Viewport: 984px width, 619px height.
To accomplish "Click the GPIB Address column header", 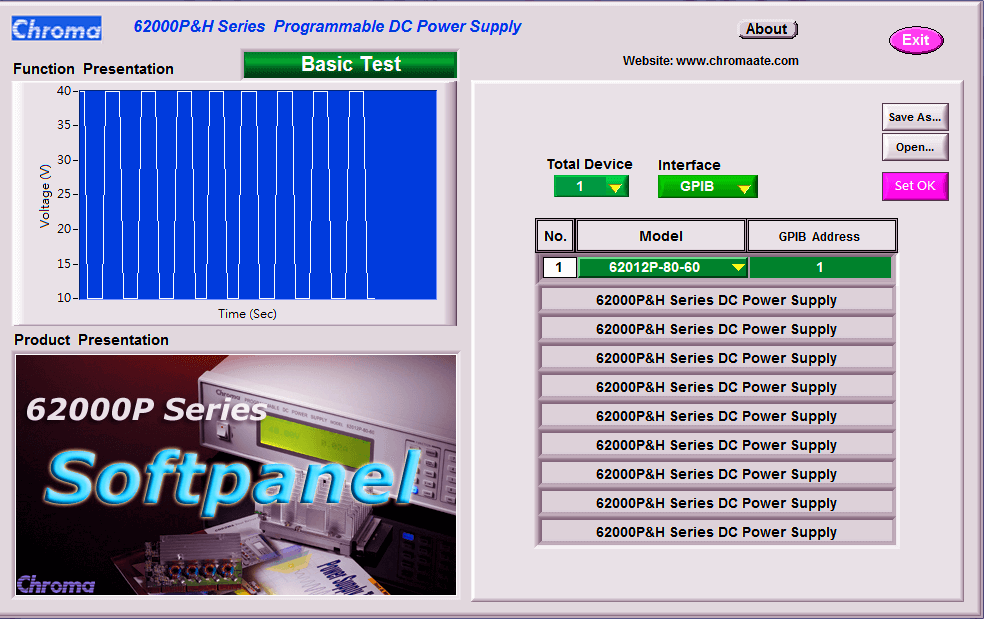I will (821, 237).
